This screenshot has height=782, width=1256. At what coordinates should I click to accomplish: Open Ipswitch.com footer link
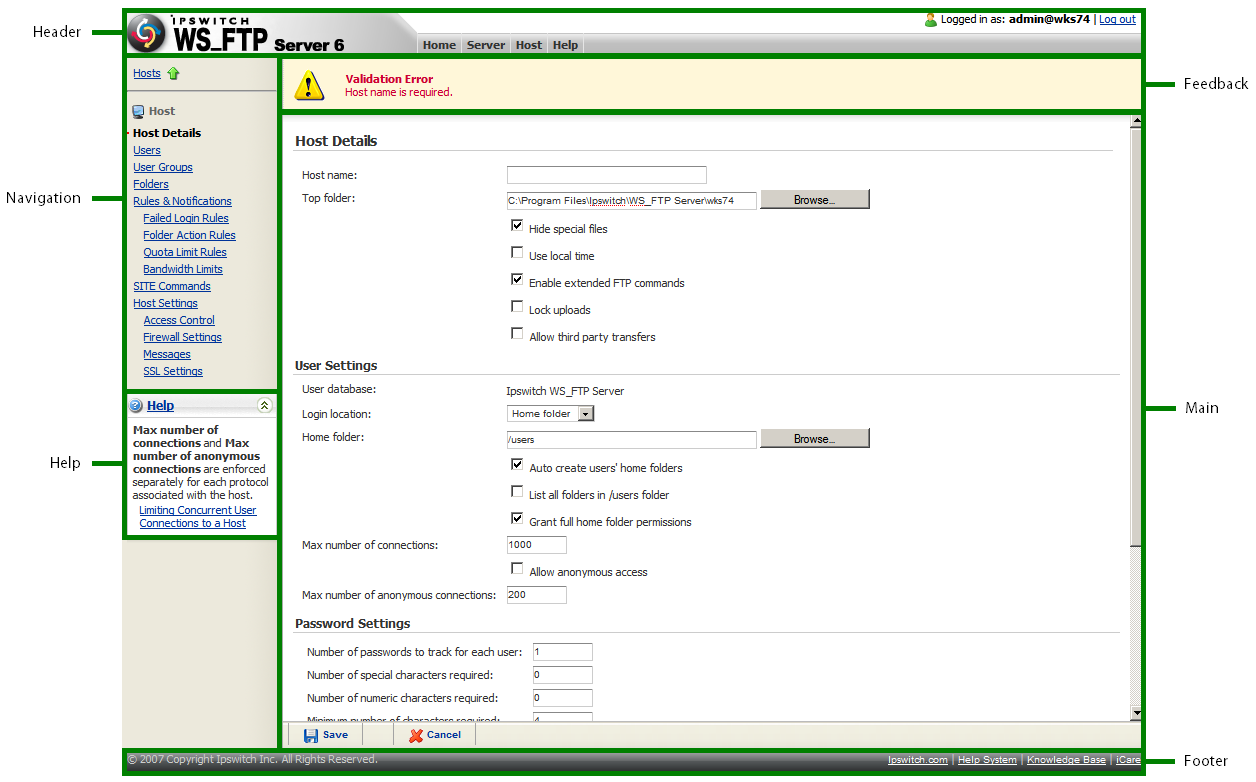click(x=918, y=760)
